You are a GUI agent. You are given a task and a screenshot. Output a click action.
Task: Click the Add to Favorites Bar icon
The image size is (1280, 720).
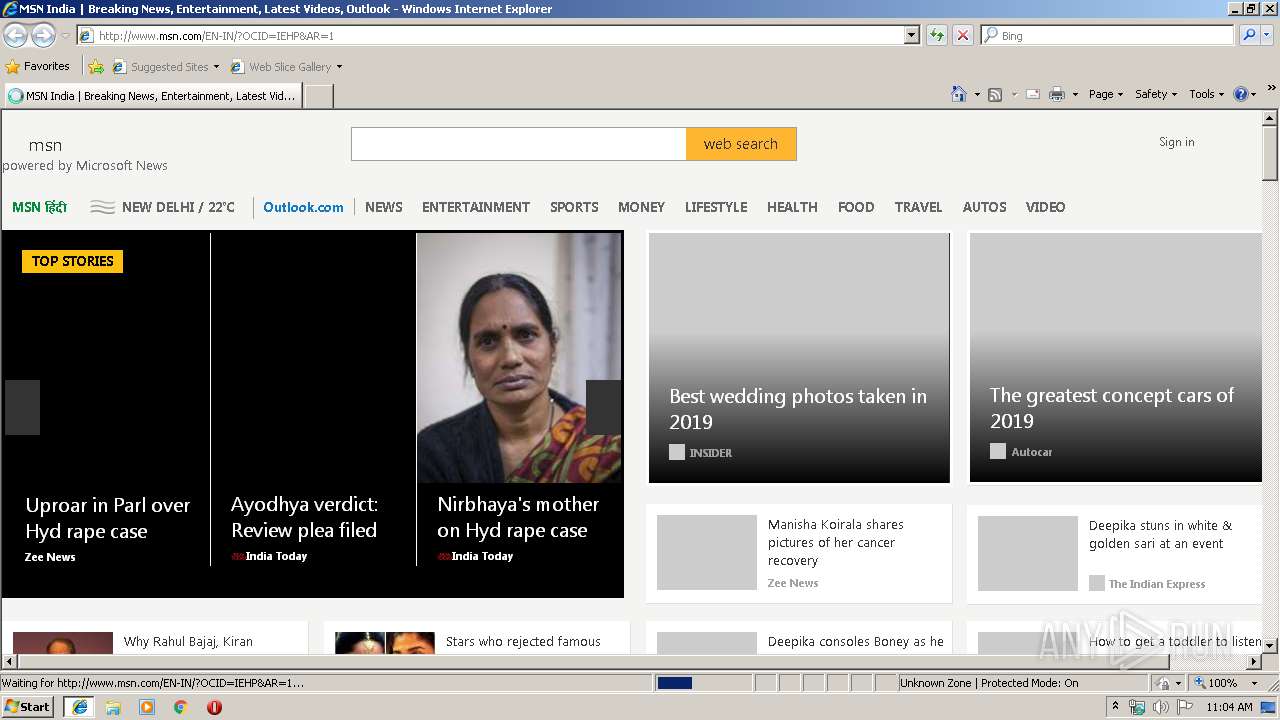coord(96,67)
